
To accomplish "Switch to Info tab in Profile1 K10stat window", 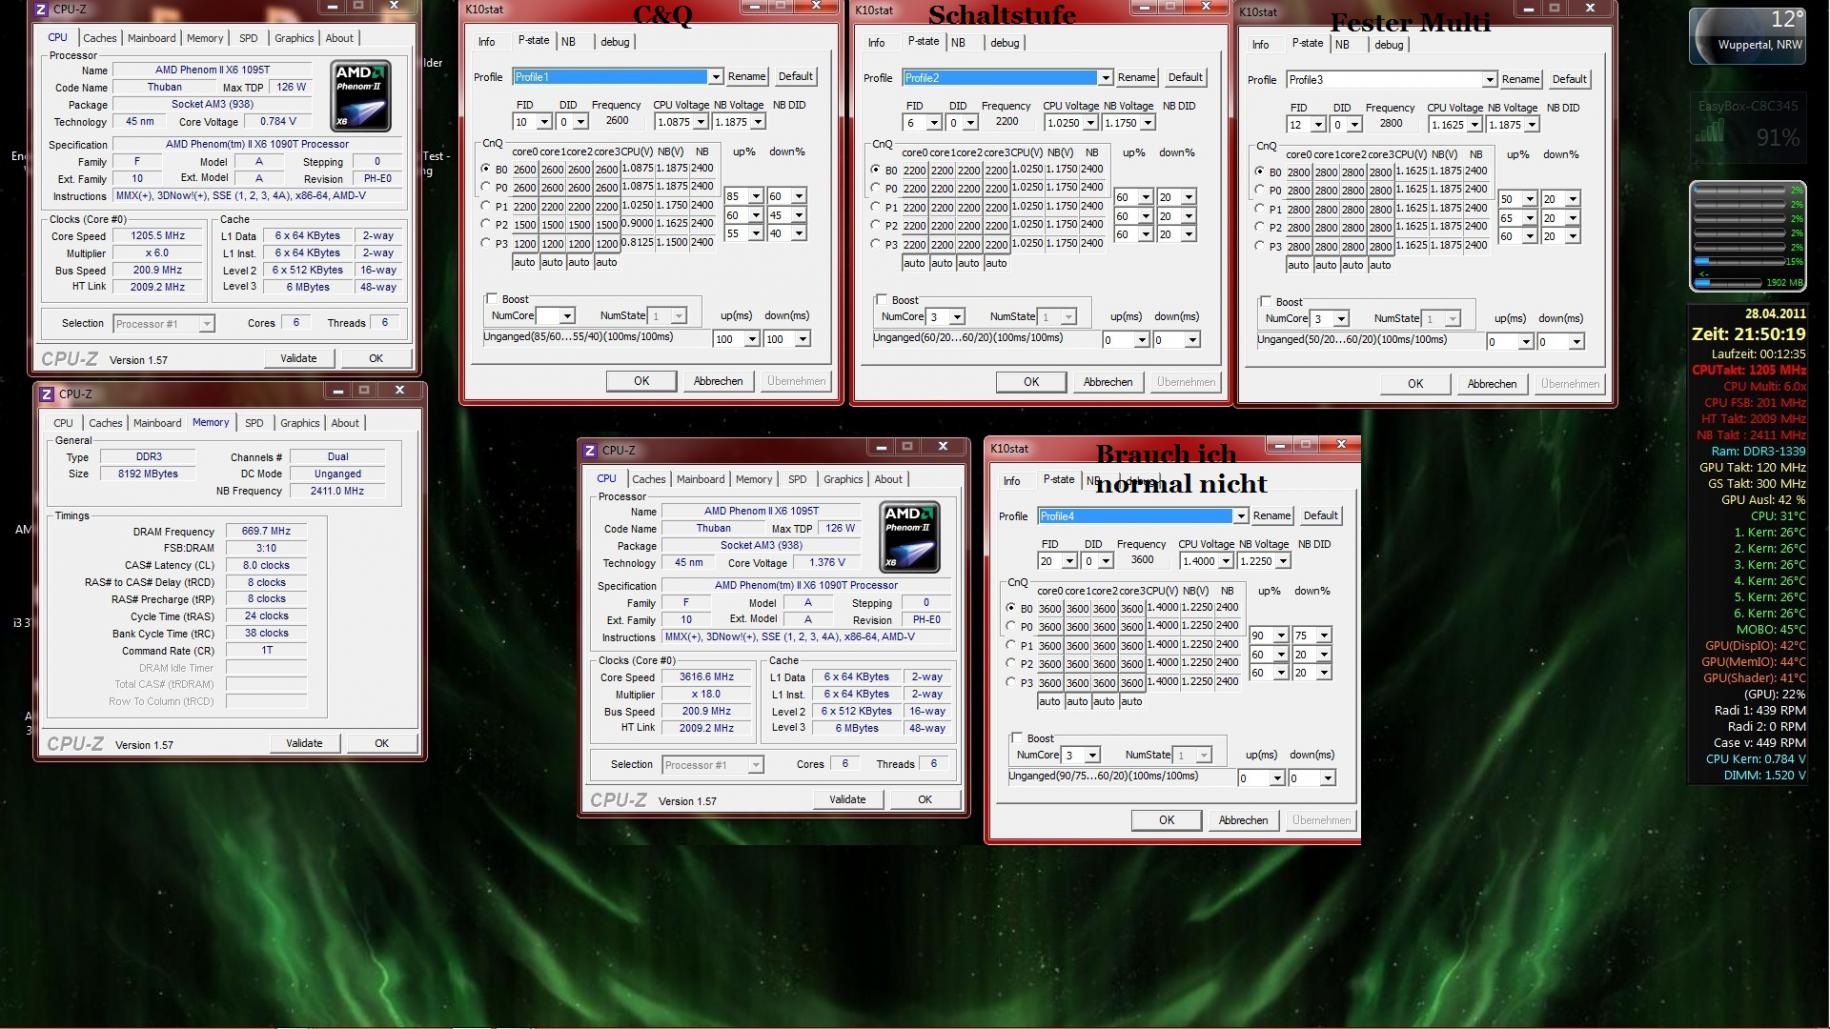I will pyautogui.click(x=487, y=42).
